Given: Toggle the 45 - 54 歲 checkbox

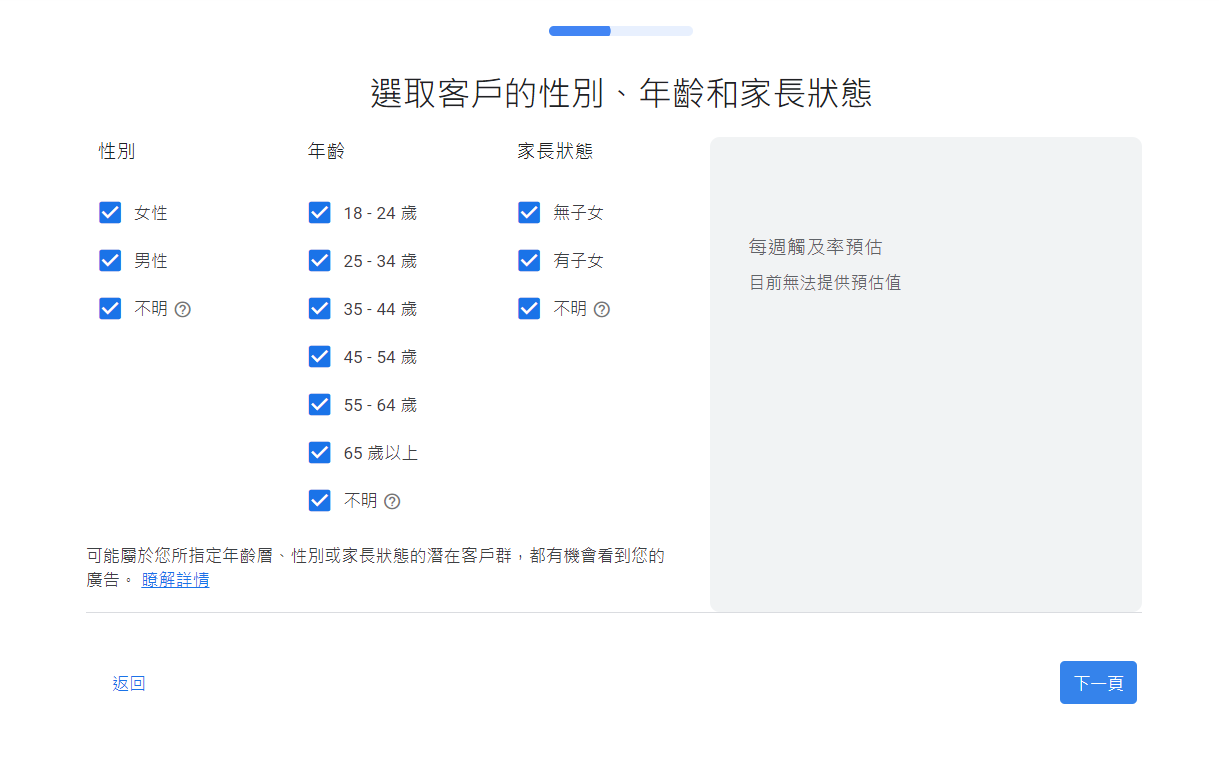Looking at the screenshot, I should pos(320,357).
